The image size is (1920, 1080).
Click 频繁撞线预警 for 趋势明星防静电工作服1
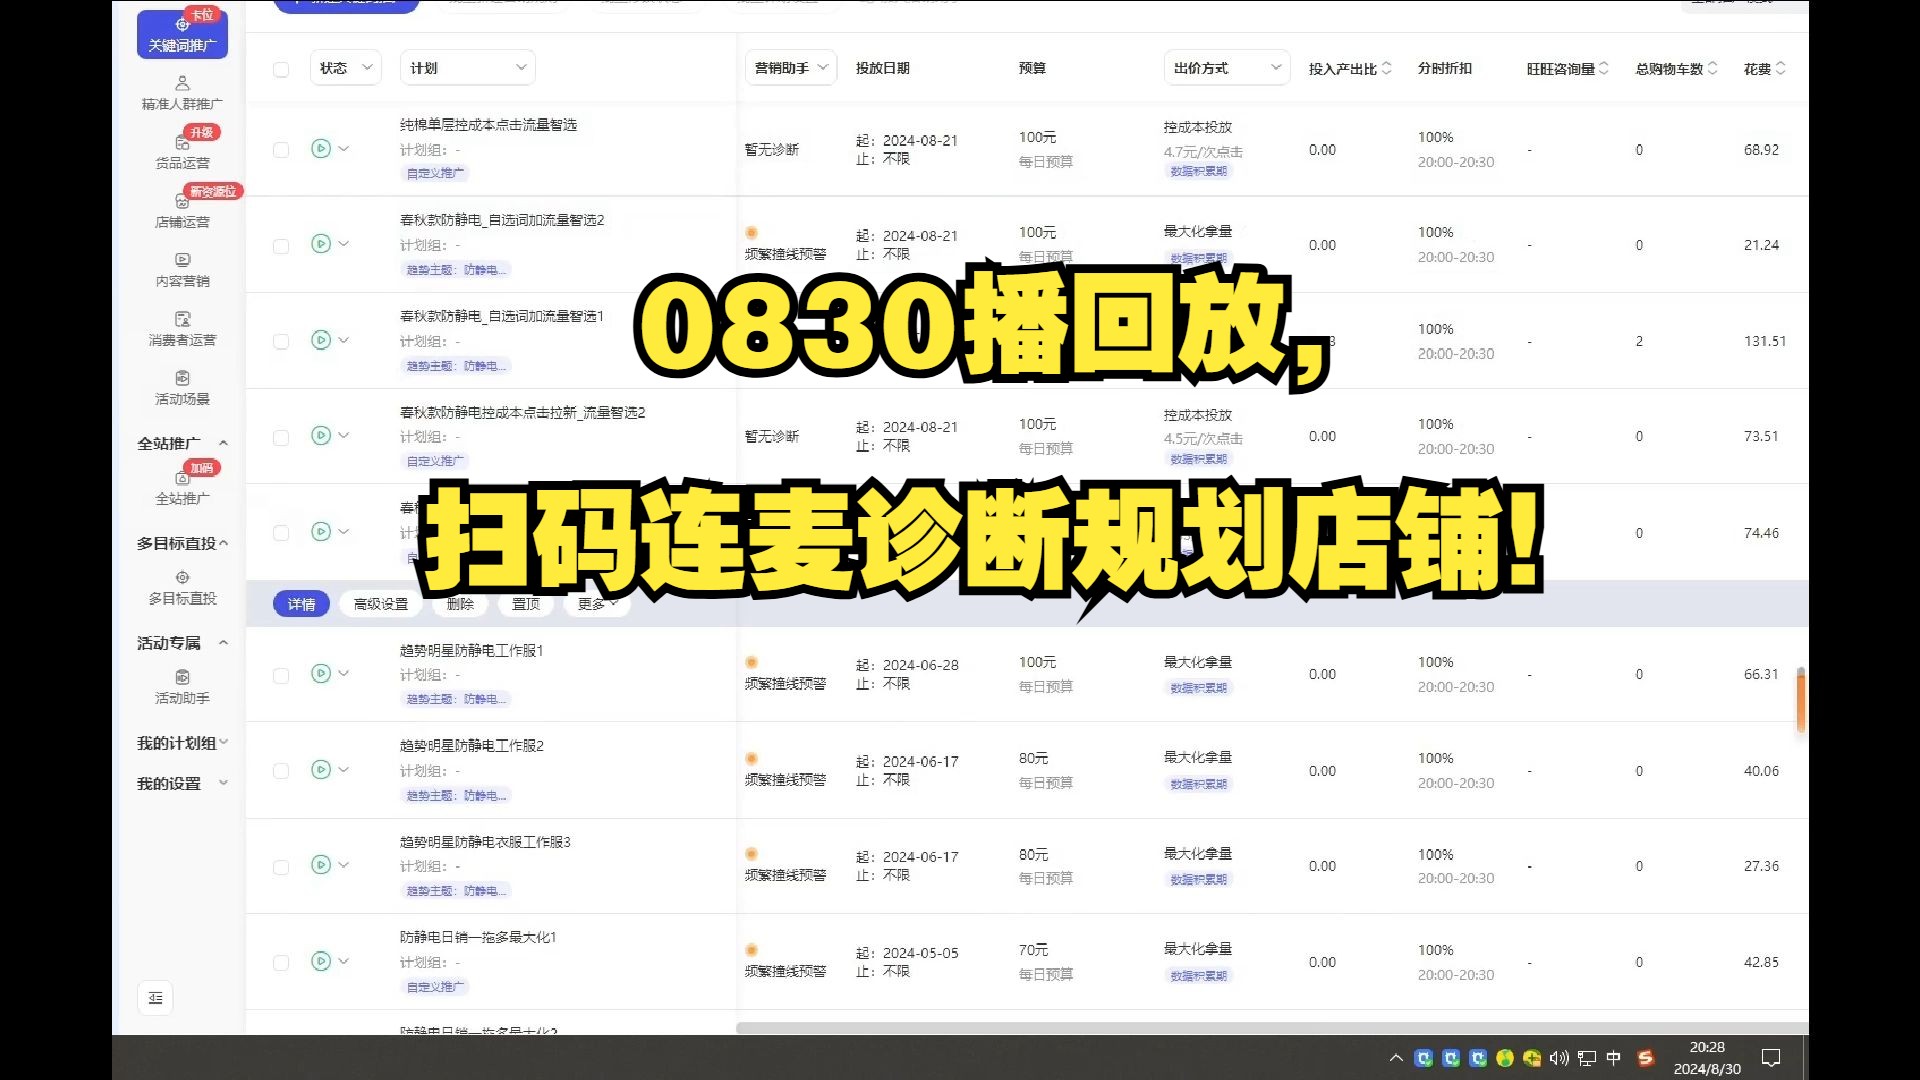(x=785, y=684)
